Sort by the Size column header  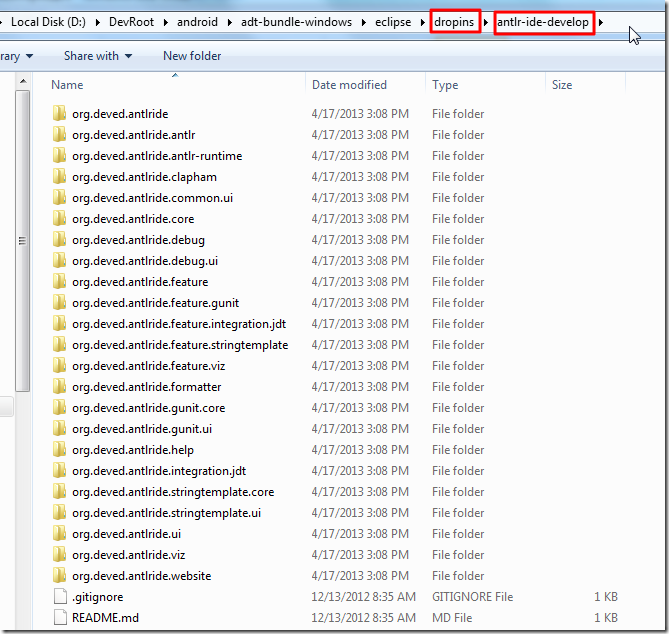(x=562, y=85)
